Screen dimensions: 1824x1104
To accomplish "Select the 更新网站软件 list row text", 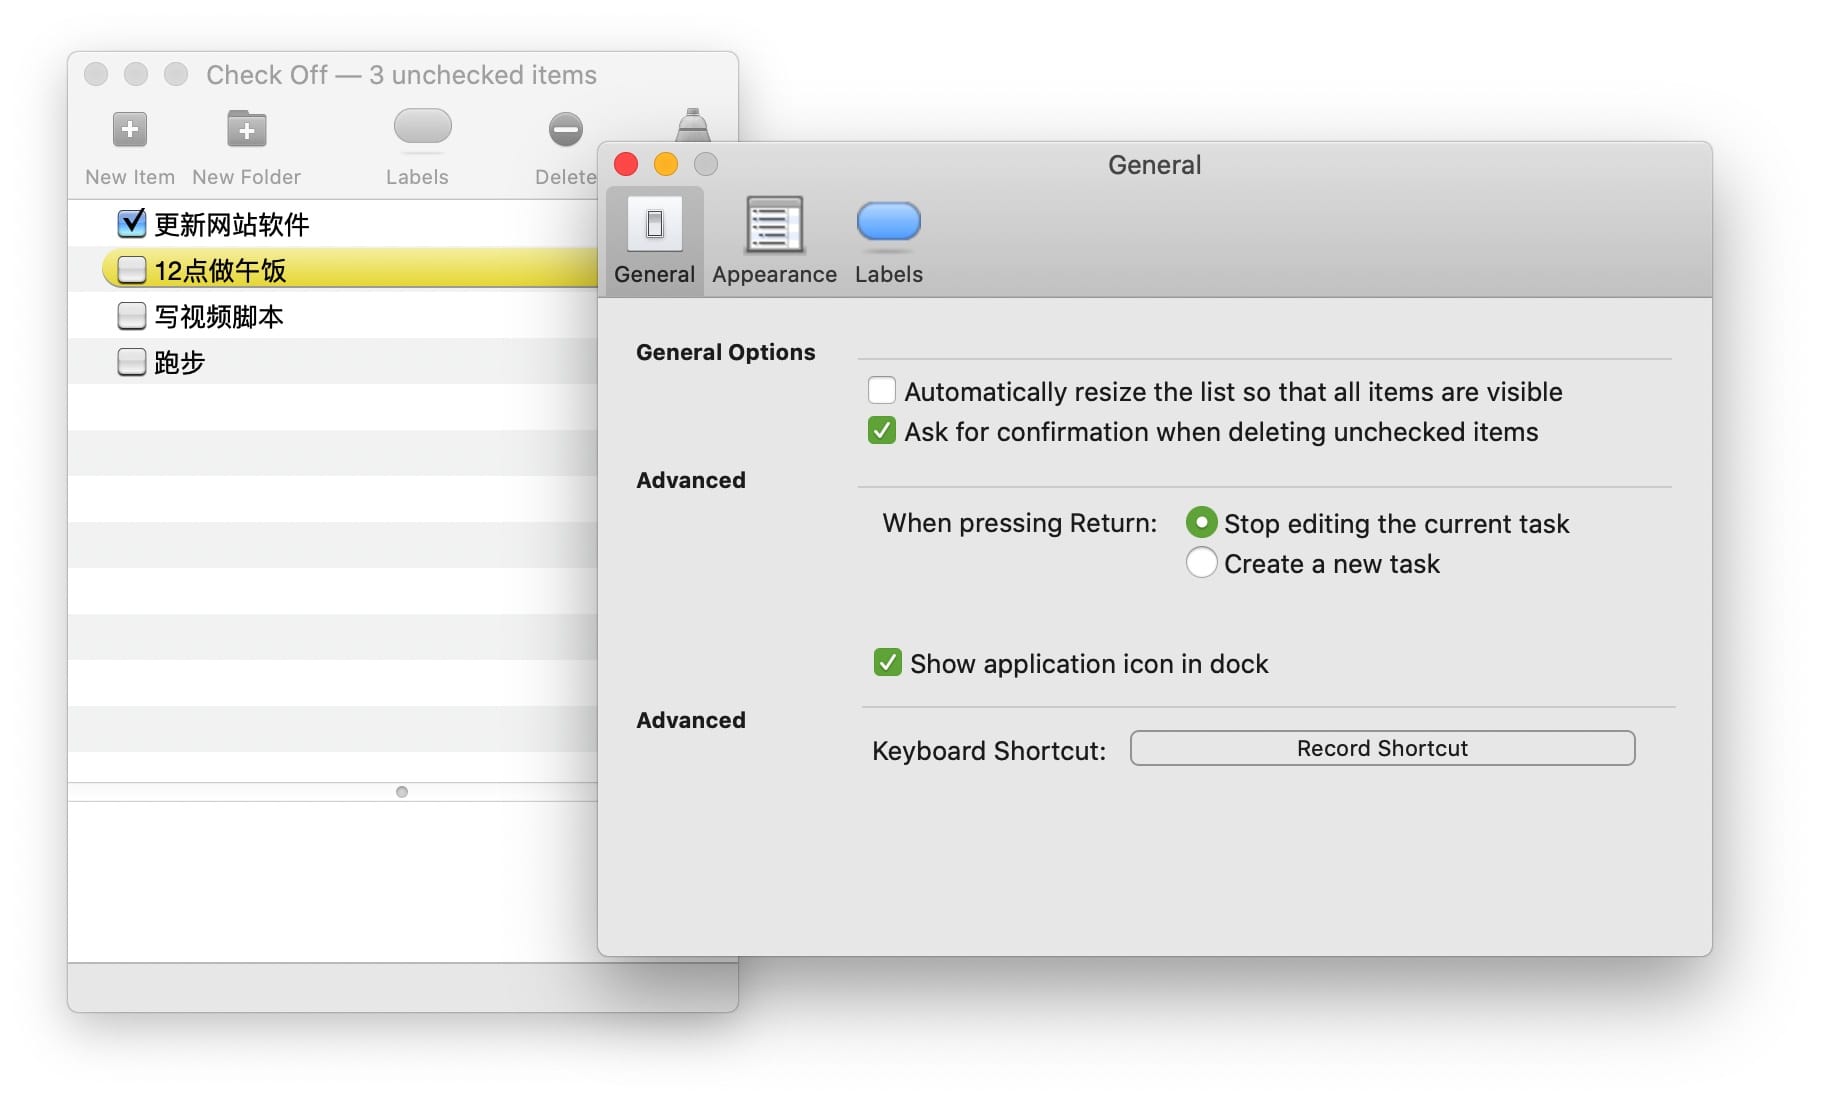I will (x=232, y=225).
